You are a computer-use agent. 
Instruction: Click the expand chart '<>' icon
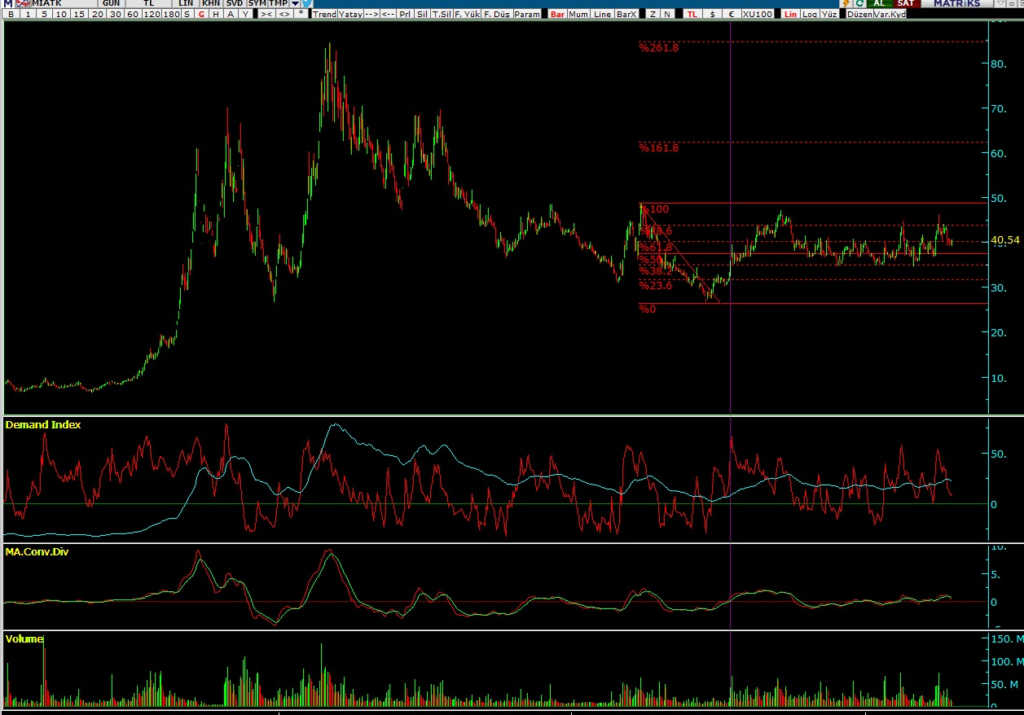coord(285,15)
